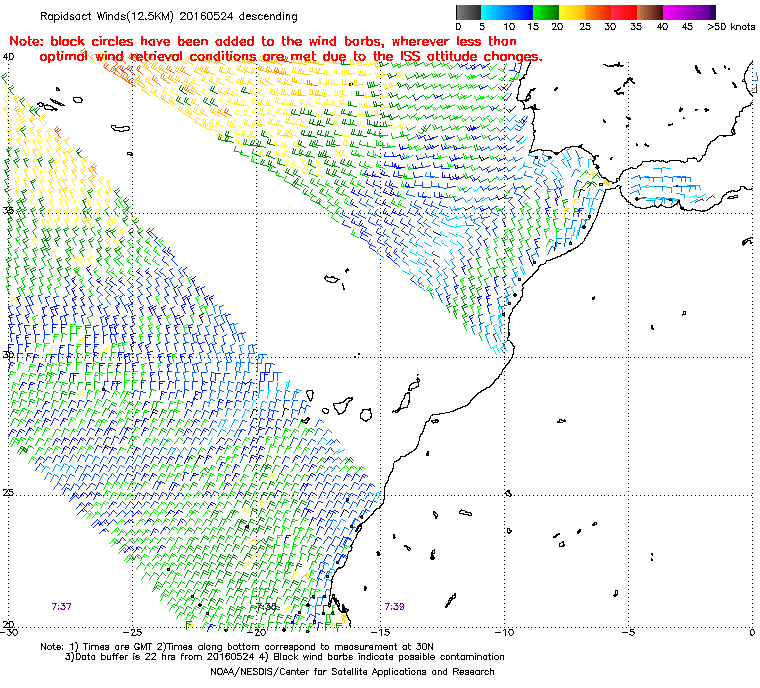Click the legend label '40'

pos(662,27)
